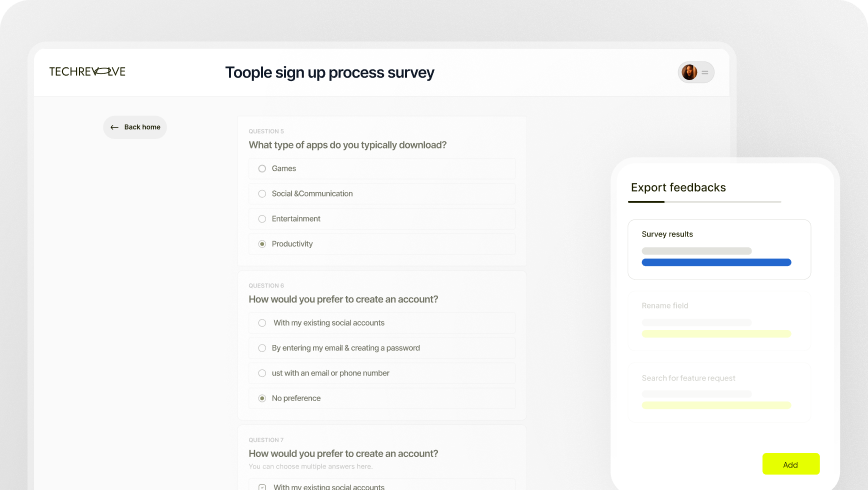Viewport: 868px width, 490px height.
Task: Pick With my existing social accounts in question 6
Action: [x=262, y=323]
